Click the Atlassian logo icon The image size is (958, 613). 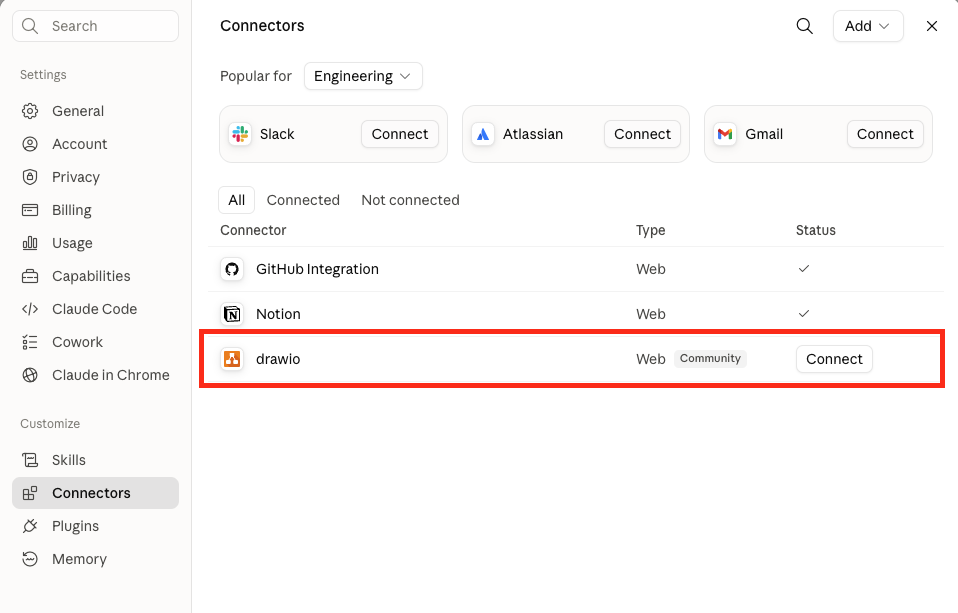pos(483,134)
